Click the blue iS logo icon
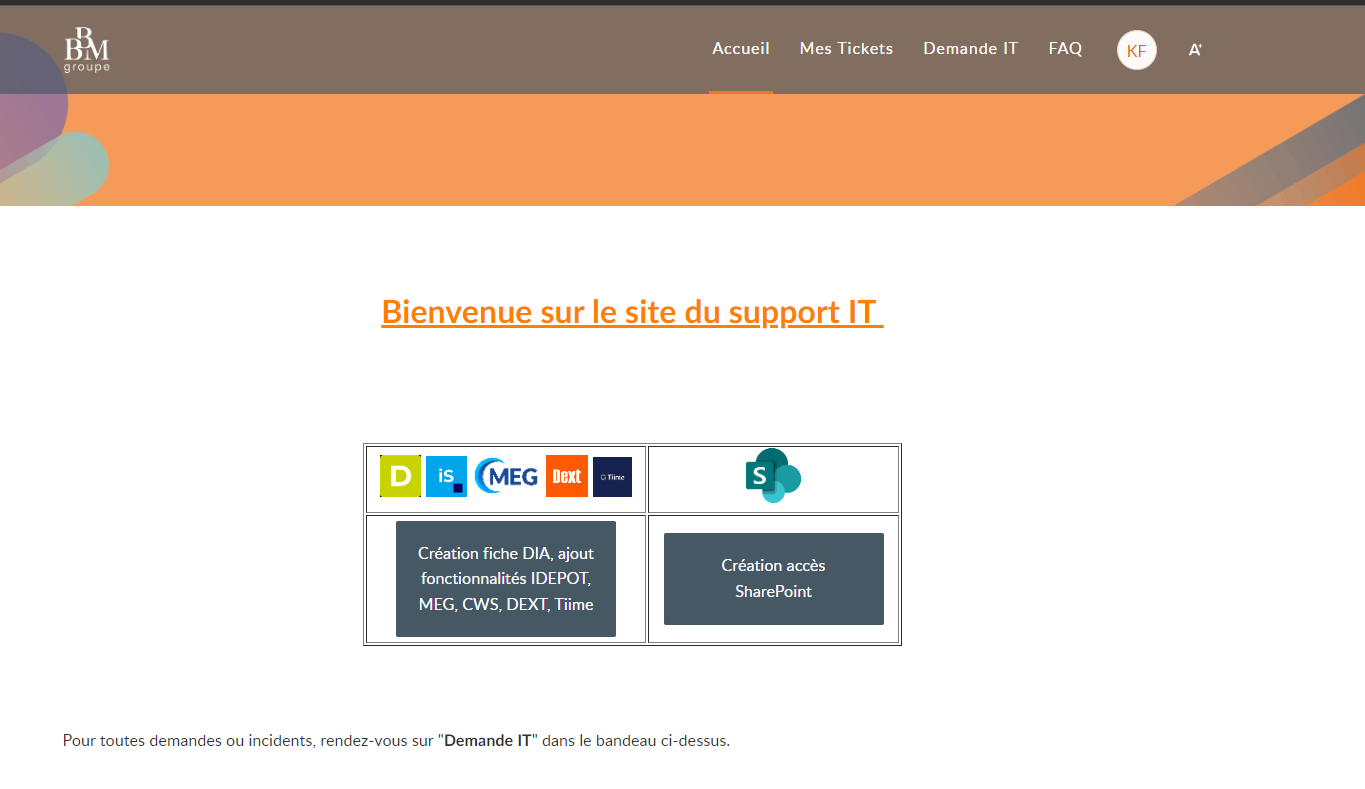Screen dimensions: 1365x789 tap(446, 476)
